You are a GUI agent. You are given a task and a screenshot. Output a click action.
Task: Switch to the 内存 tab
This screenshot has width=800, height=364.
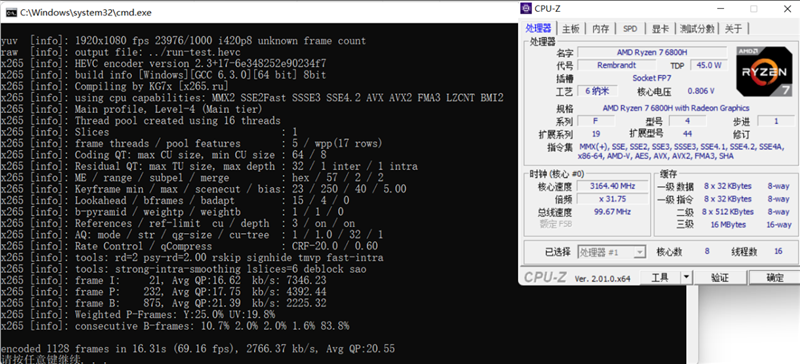click(601, 29)
